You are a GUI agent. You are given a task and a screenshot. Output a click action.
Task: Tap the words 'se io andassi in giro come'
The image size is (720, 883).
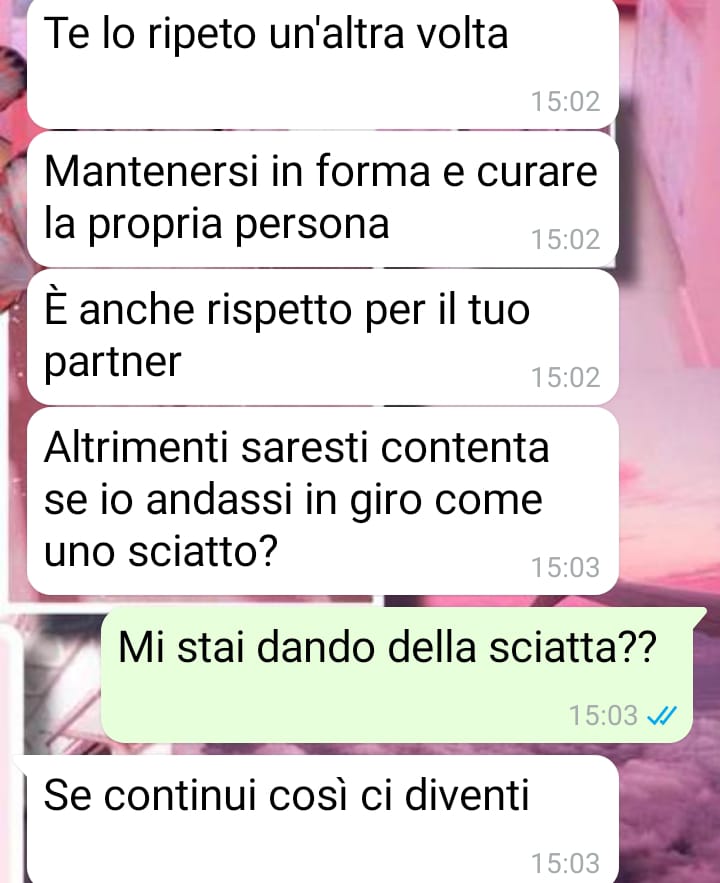tap(293, 500)
